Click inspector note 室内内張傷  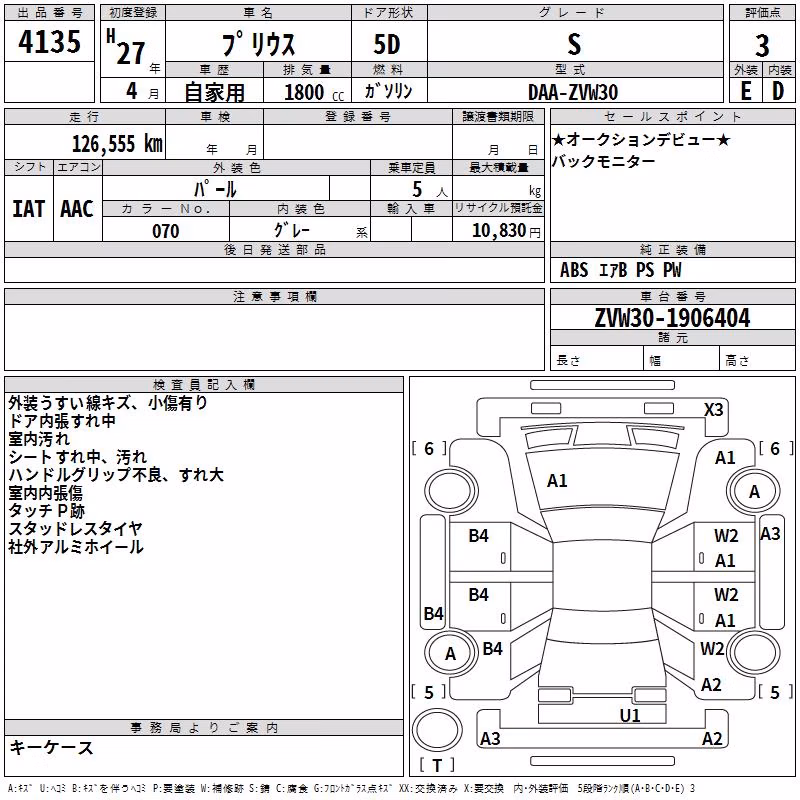pyautogui.click(x=45, y=492)
